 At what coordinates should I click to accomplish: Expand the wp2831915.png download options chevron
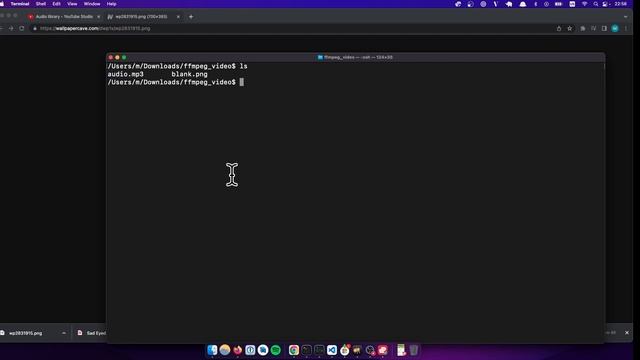coord(64,333)
